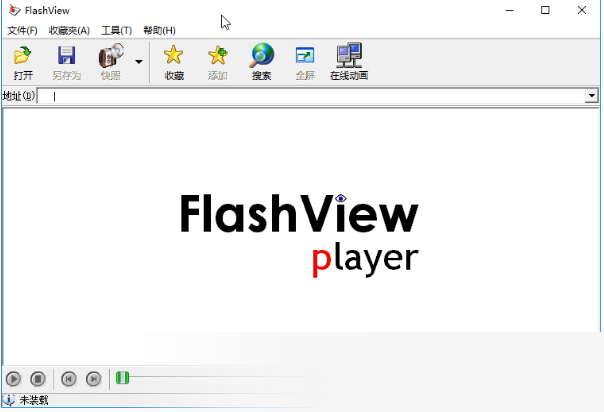Image resolution: width=604 pixels, height=412 pixels.
Task: Click the 快照 (Snapshot) camera icon
Action: pos(111,55)
